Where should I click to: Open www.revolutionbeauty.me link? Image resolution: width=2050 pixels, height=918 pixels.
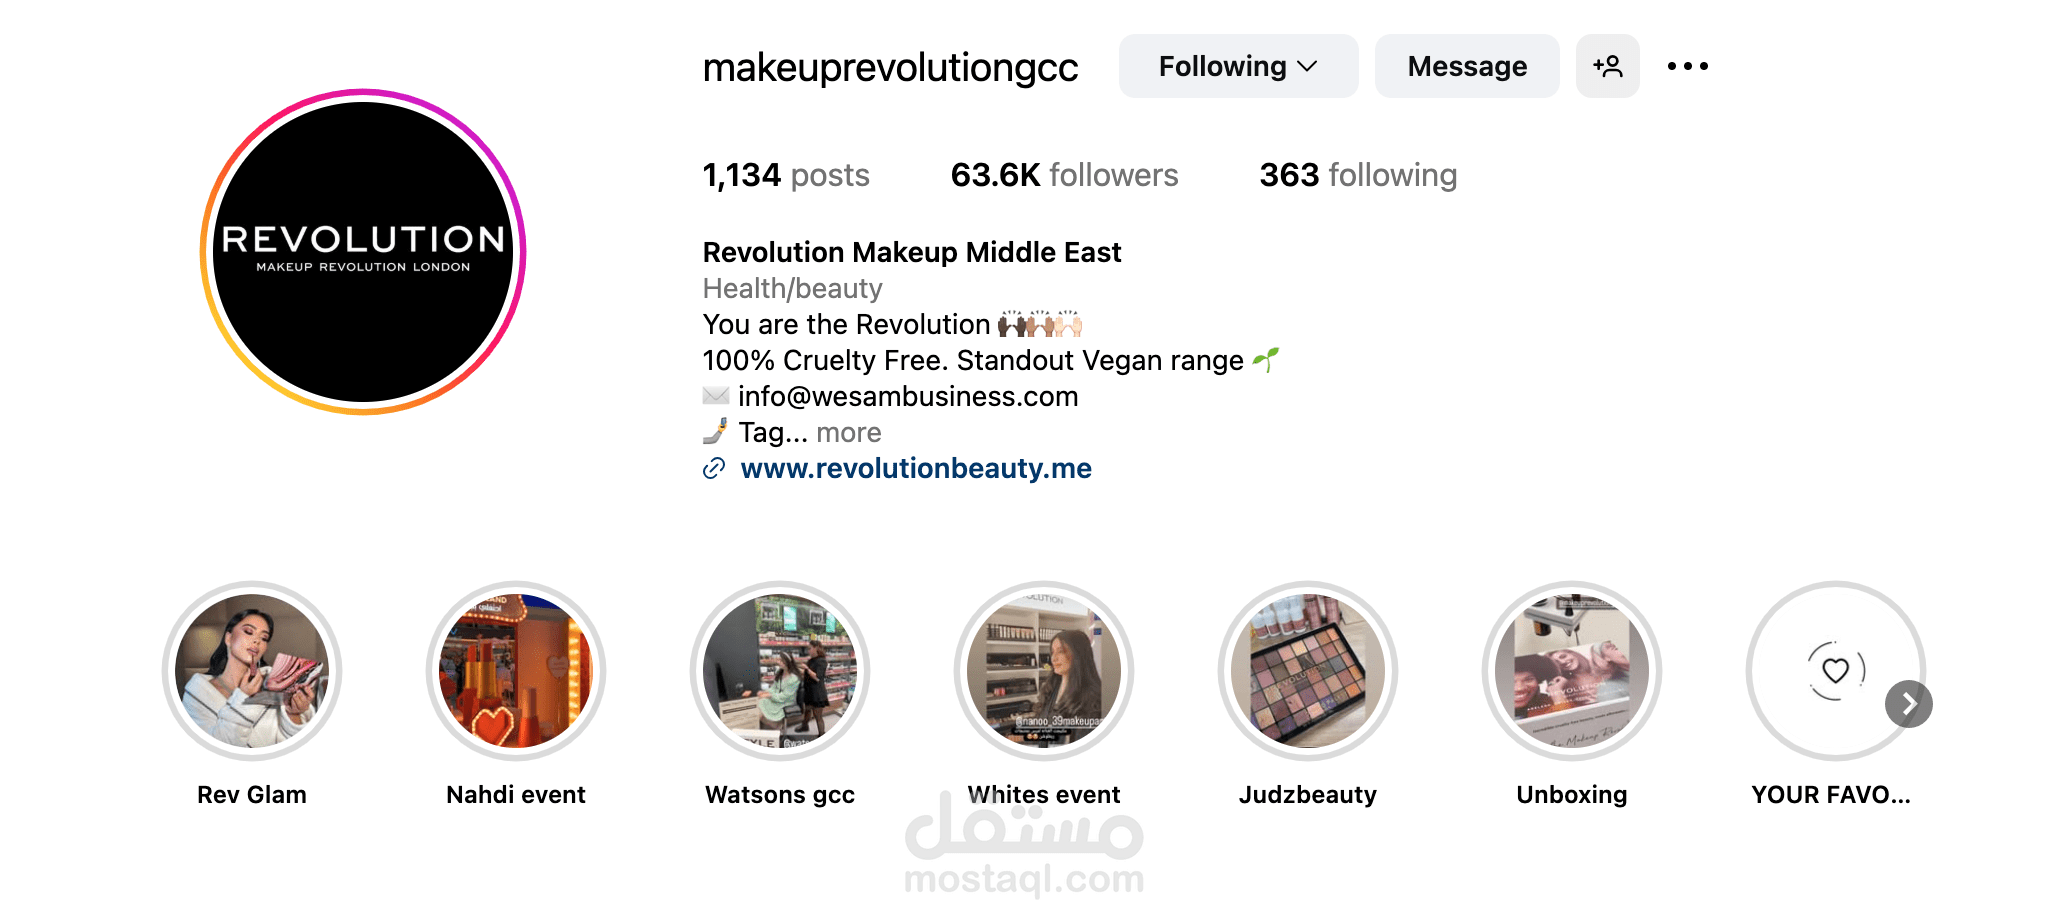click(x=916, y=468)
